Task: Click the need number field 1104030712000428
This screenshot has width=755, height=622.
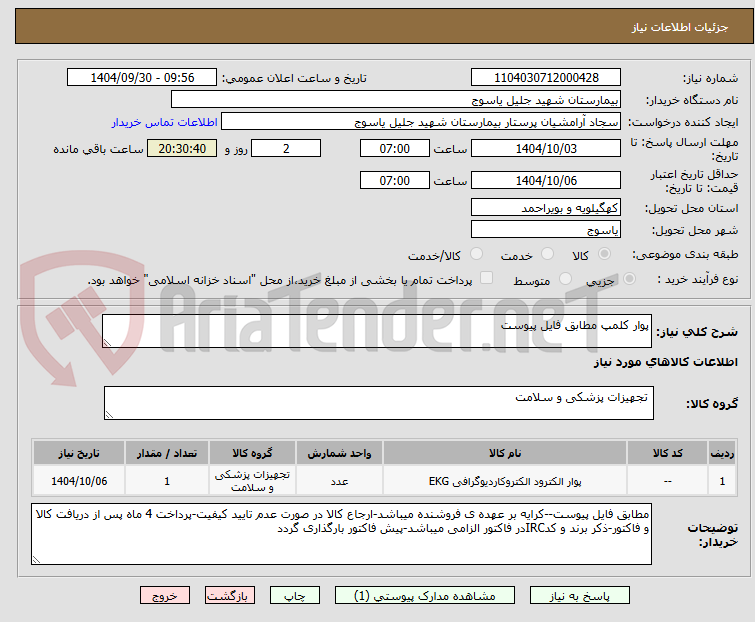Action: click(546, 78)
